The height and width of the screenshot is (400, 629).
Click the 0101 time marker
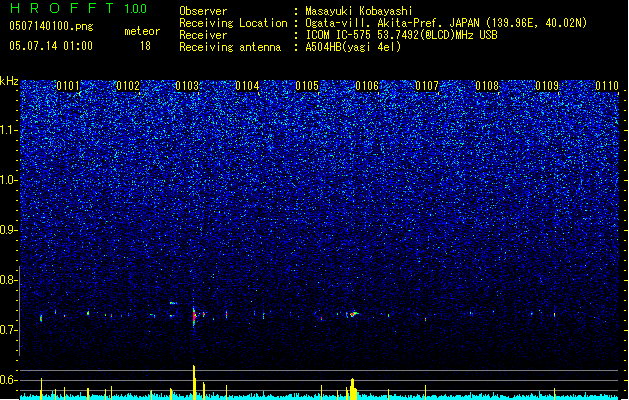click(x=68, y=86)
